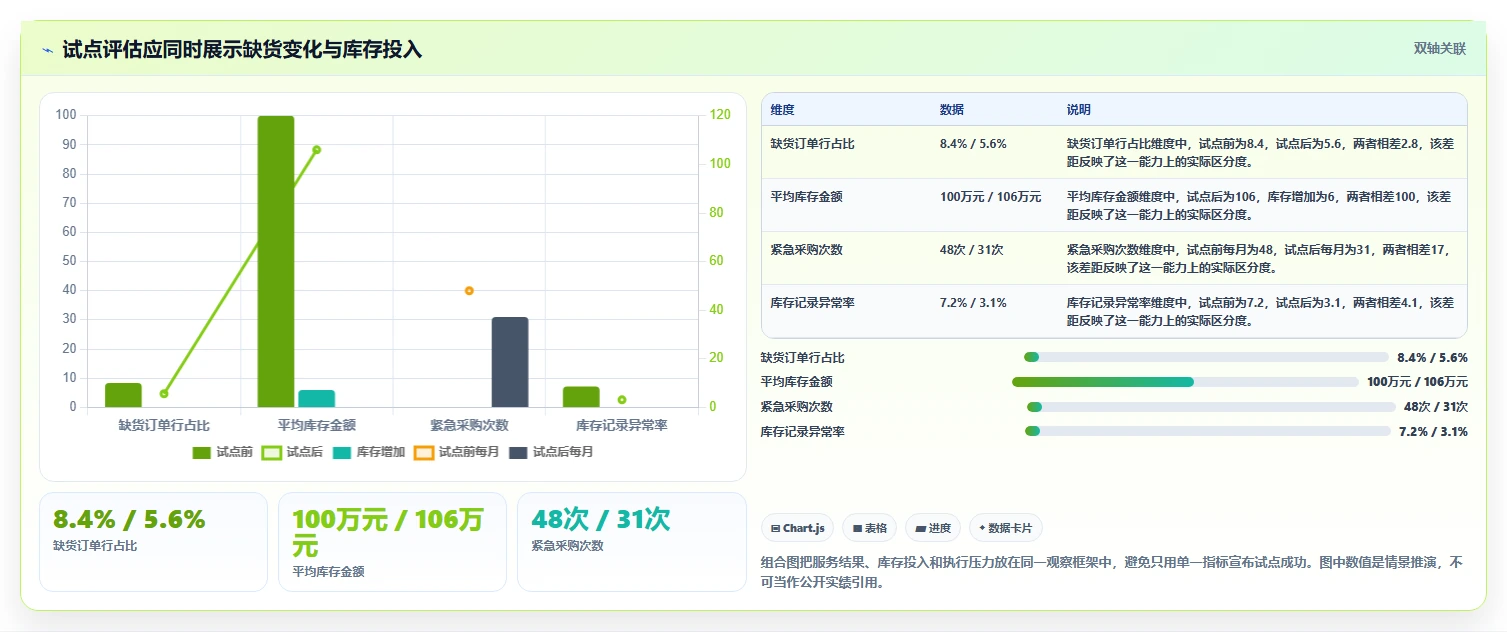Image resolution: width=1507 pixels, height=632 pixels.
Task: Select the 48次 / 31次 table cell
Action: click(971, 250)
